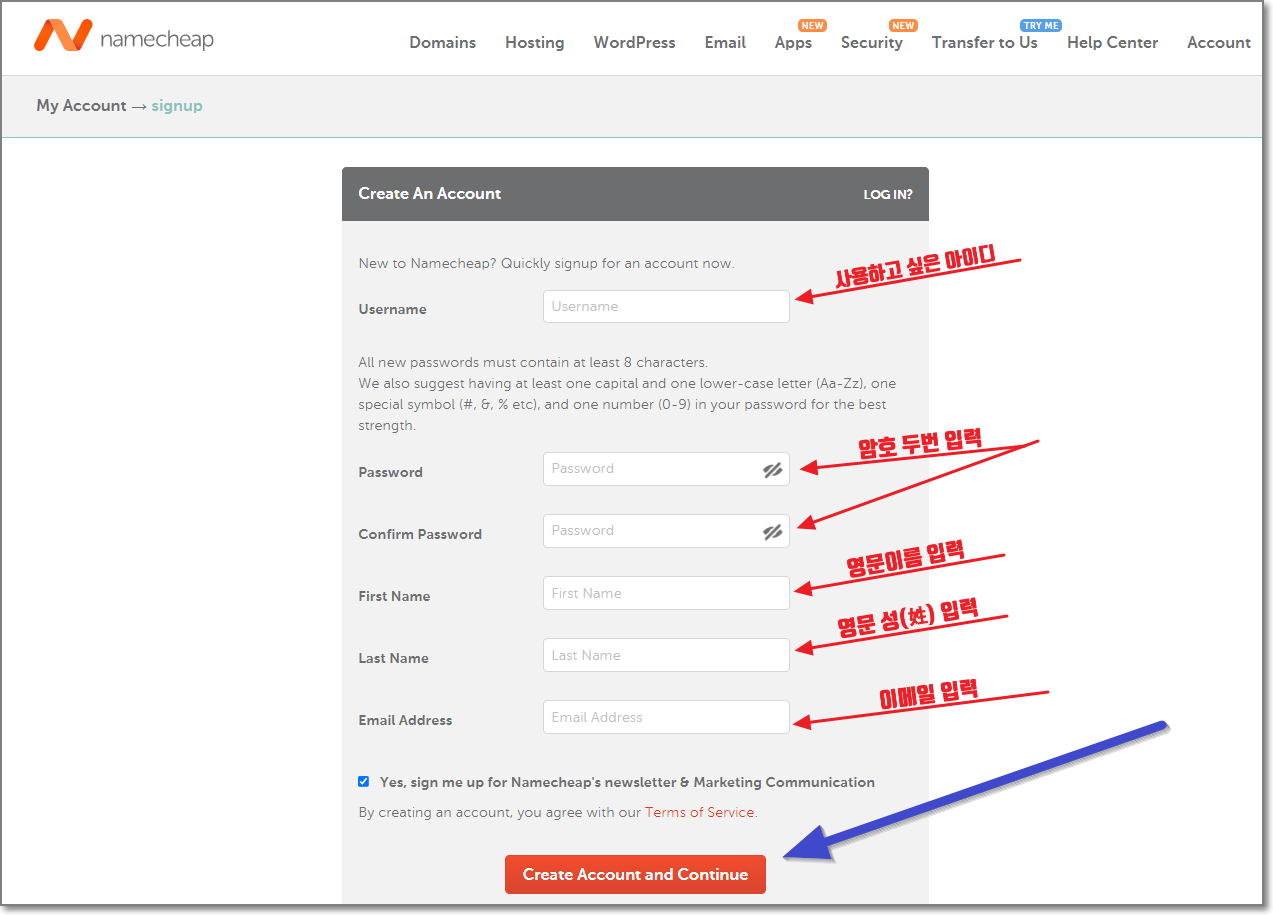Viewport: 1273px width, 915px height.
Task: Click the signup breadcrumb link
Action: (177, 105)
